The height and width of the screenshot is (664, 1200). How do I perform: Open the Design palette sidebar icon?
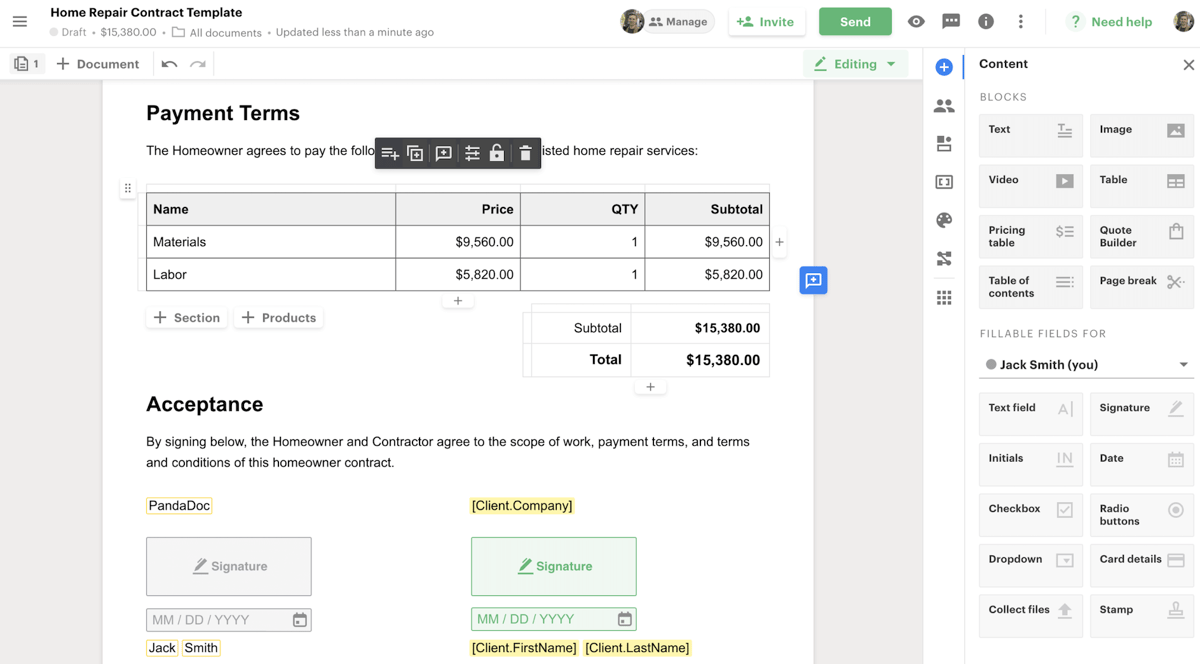pyautogui.click(x=944, y=220)
